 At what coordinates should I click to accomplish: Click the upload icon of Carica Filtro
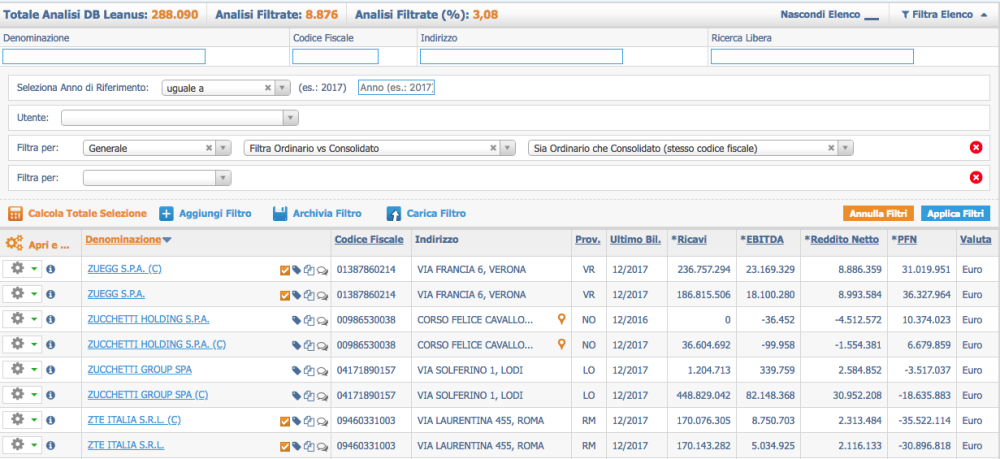pyautogui.click(x=393, y=214)
